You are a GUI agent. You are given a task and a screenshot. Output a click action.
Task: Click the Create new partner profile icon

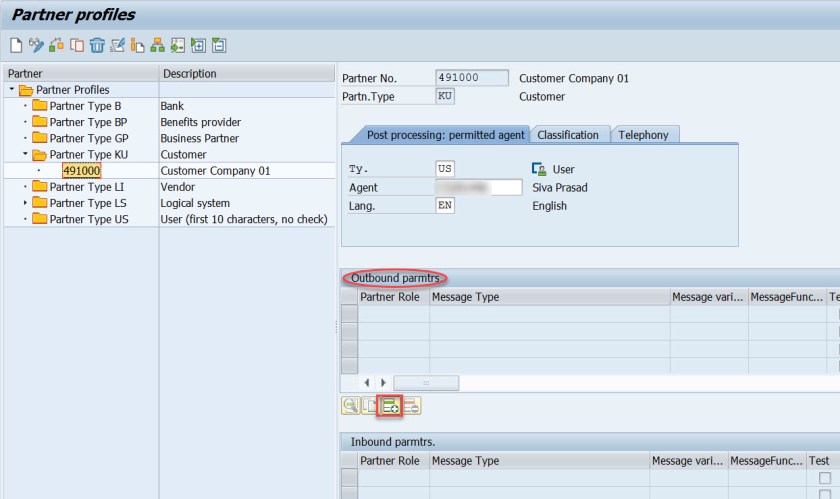click(16, 46)
